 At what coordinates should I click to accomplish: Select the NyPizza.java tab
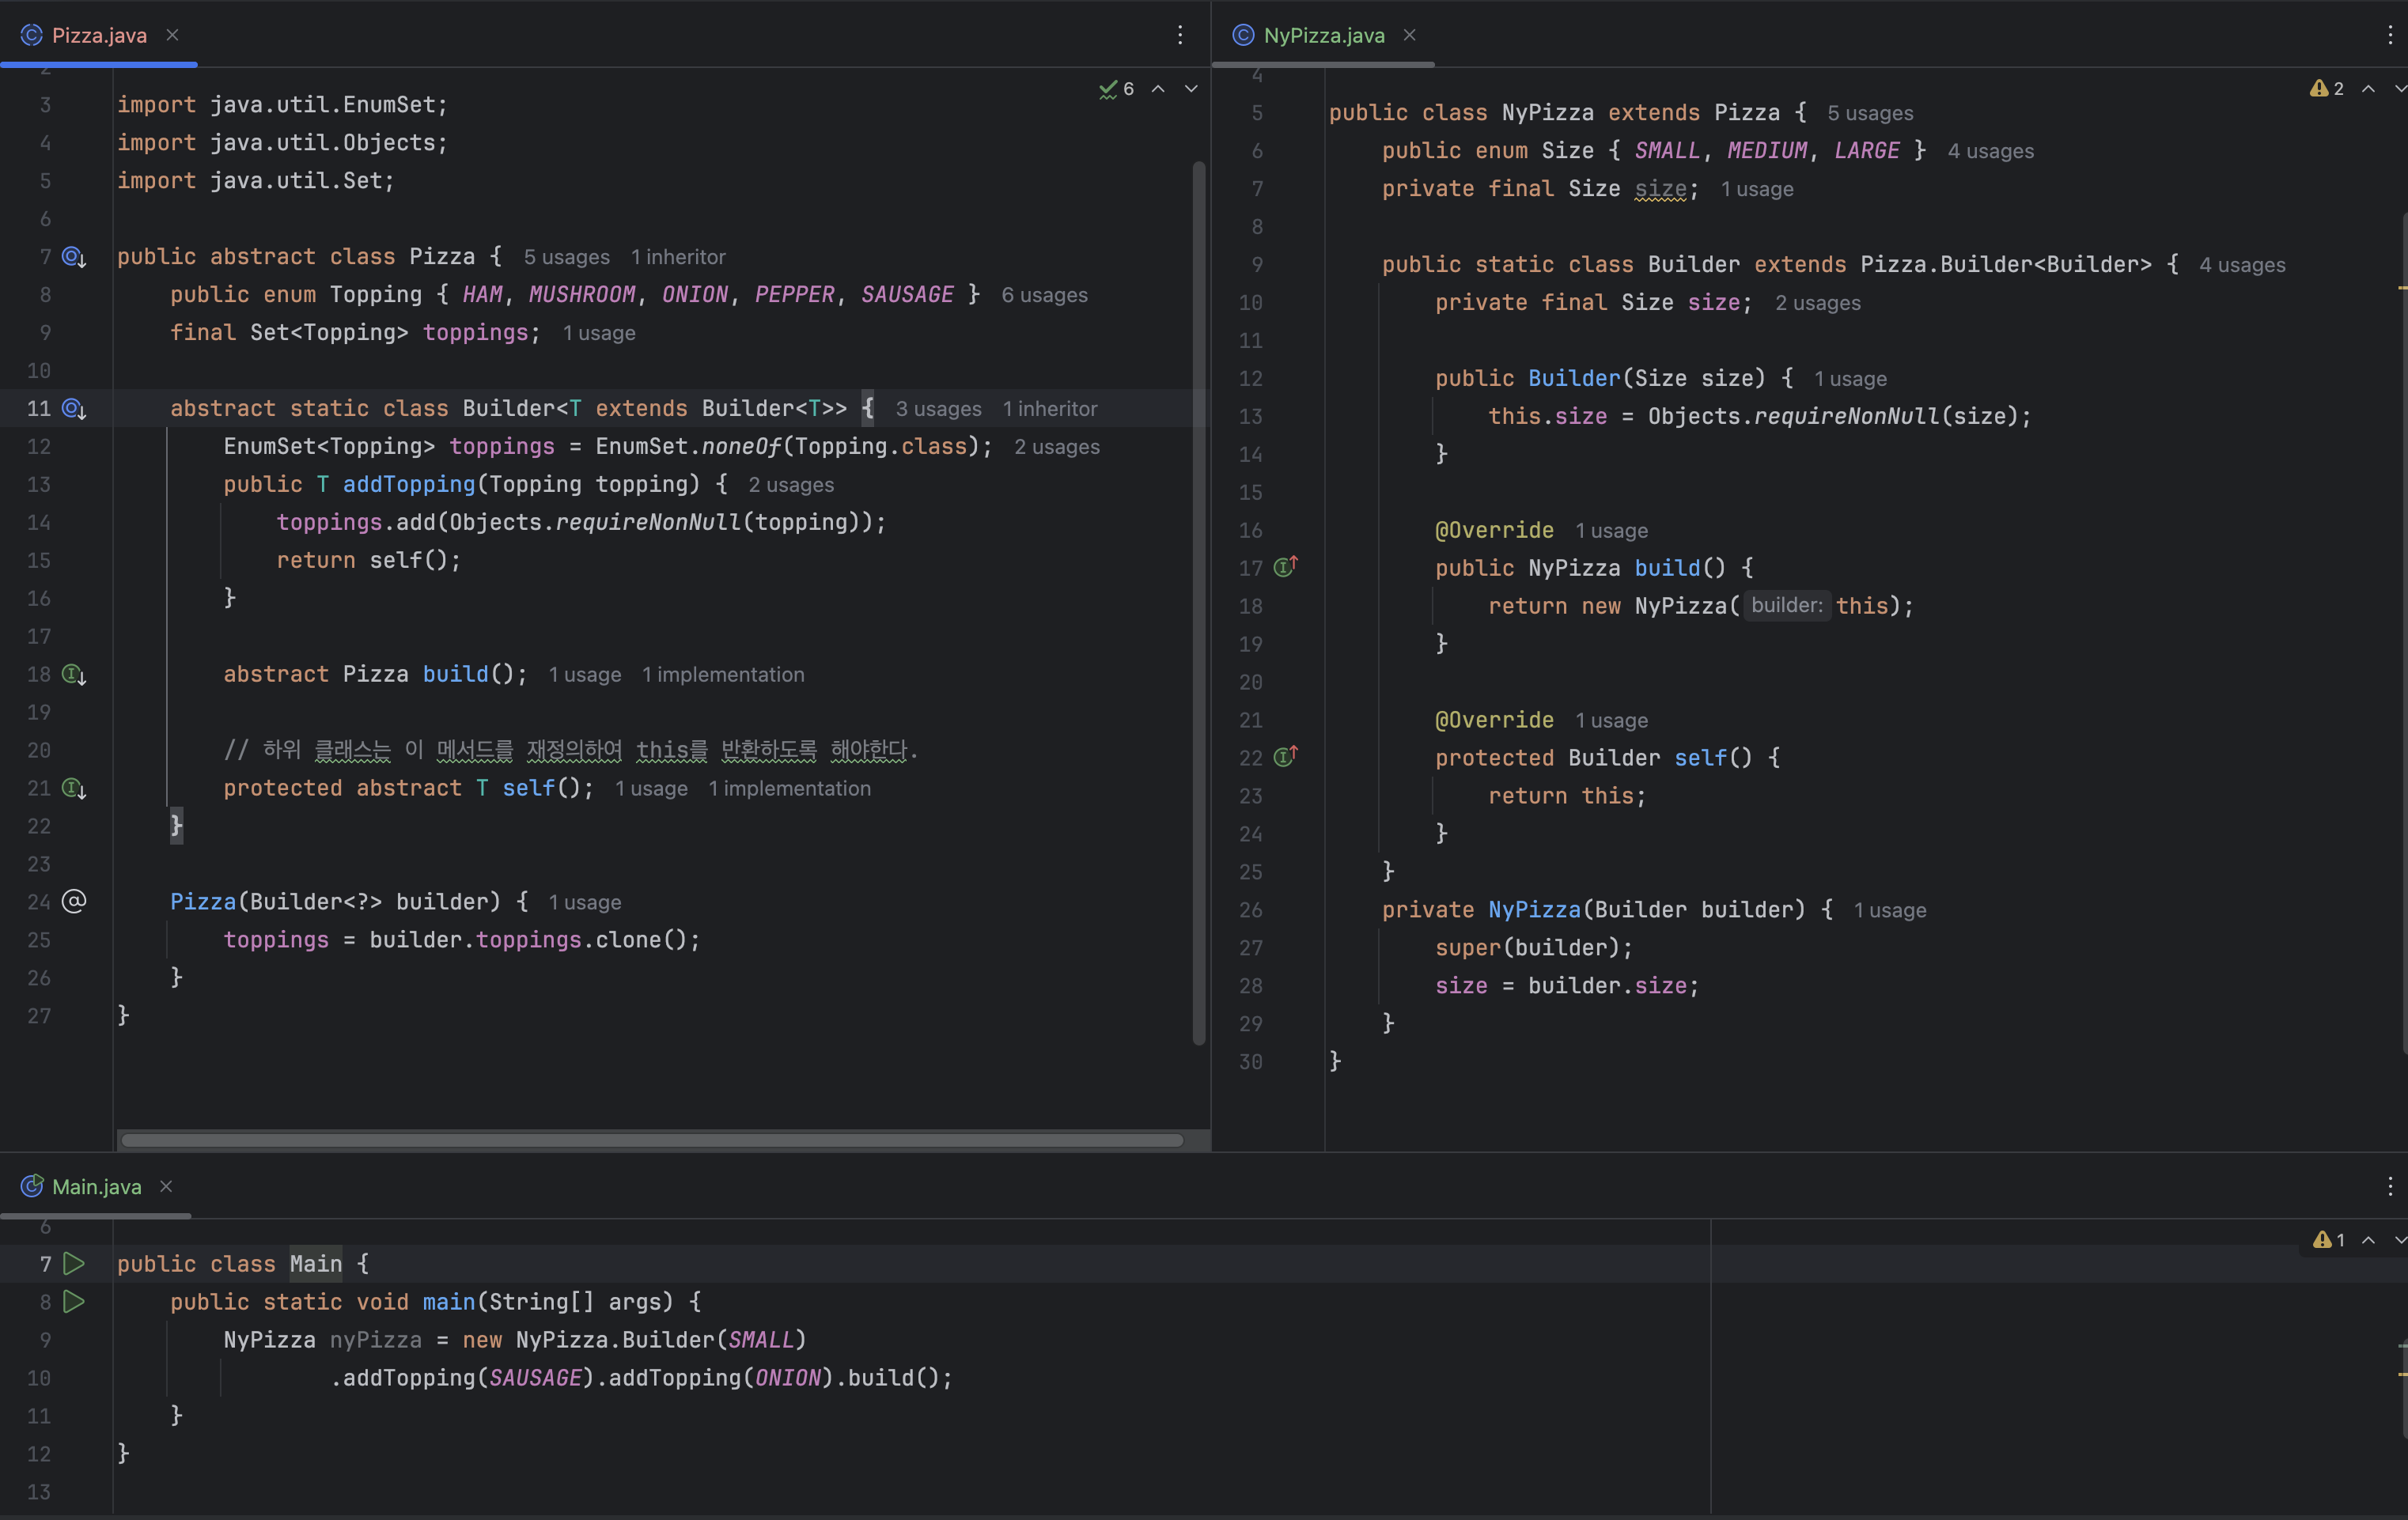point(1323,35)
